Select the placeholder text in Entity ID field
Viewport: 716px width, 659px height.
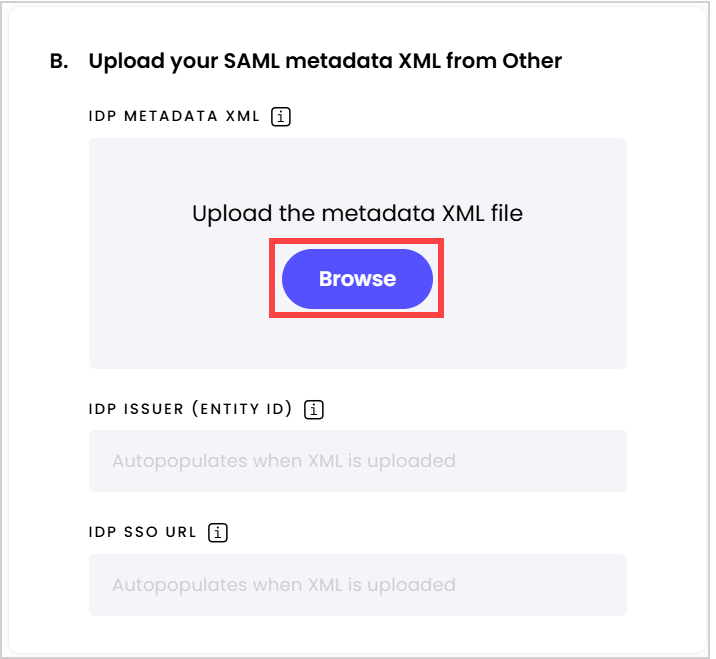(x=284, y=461)
